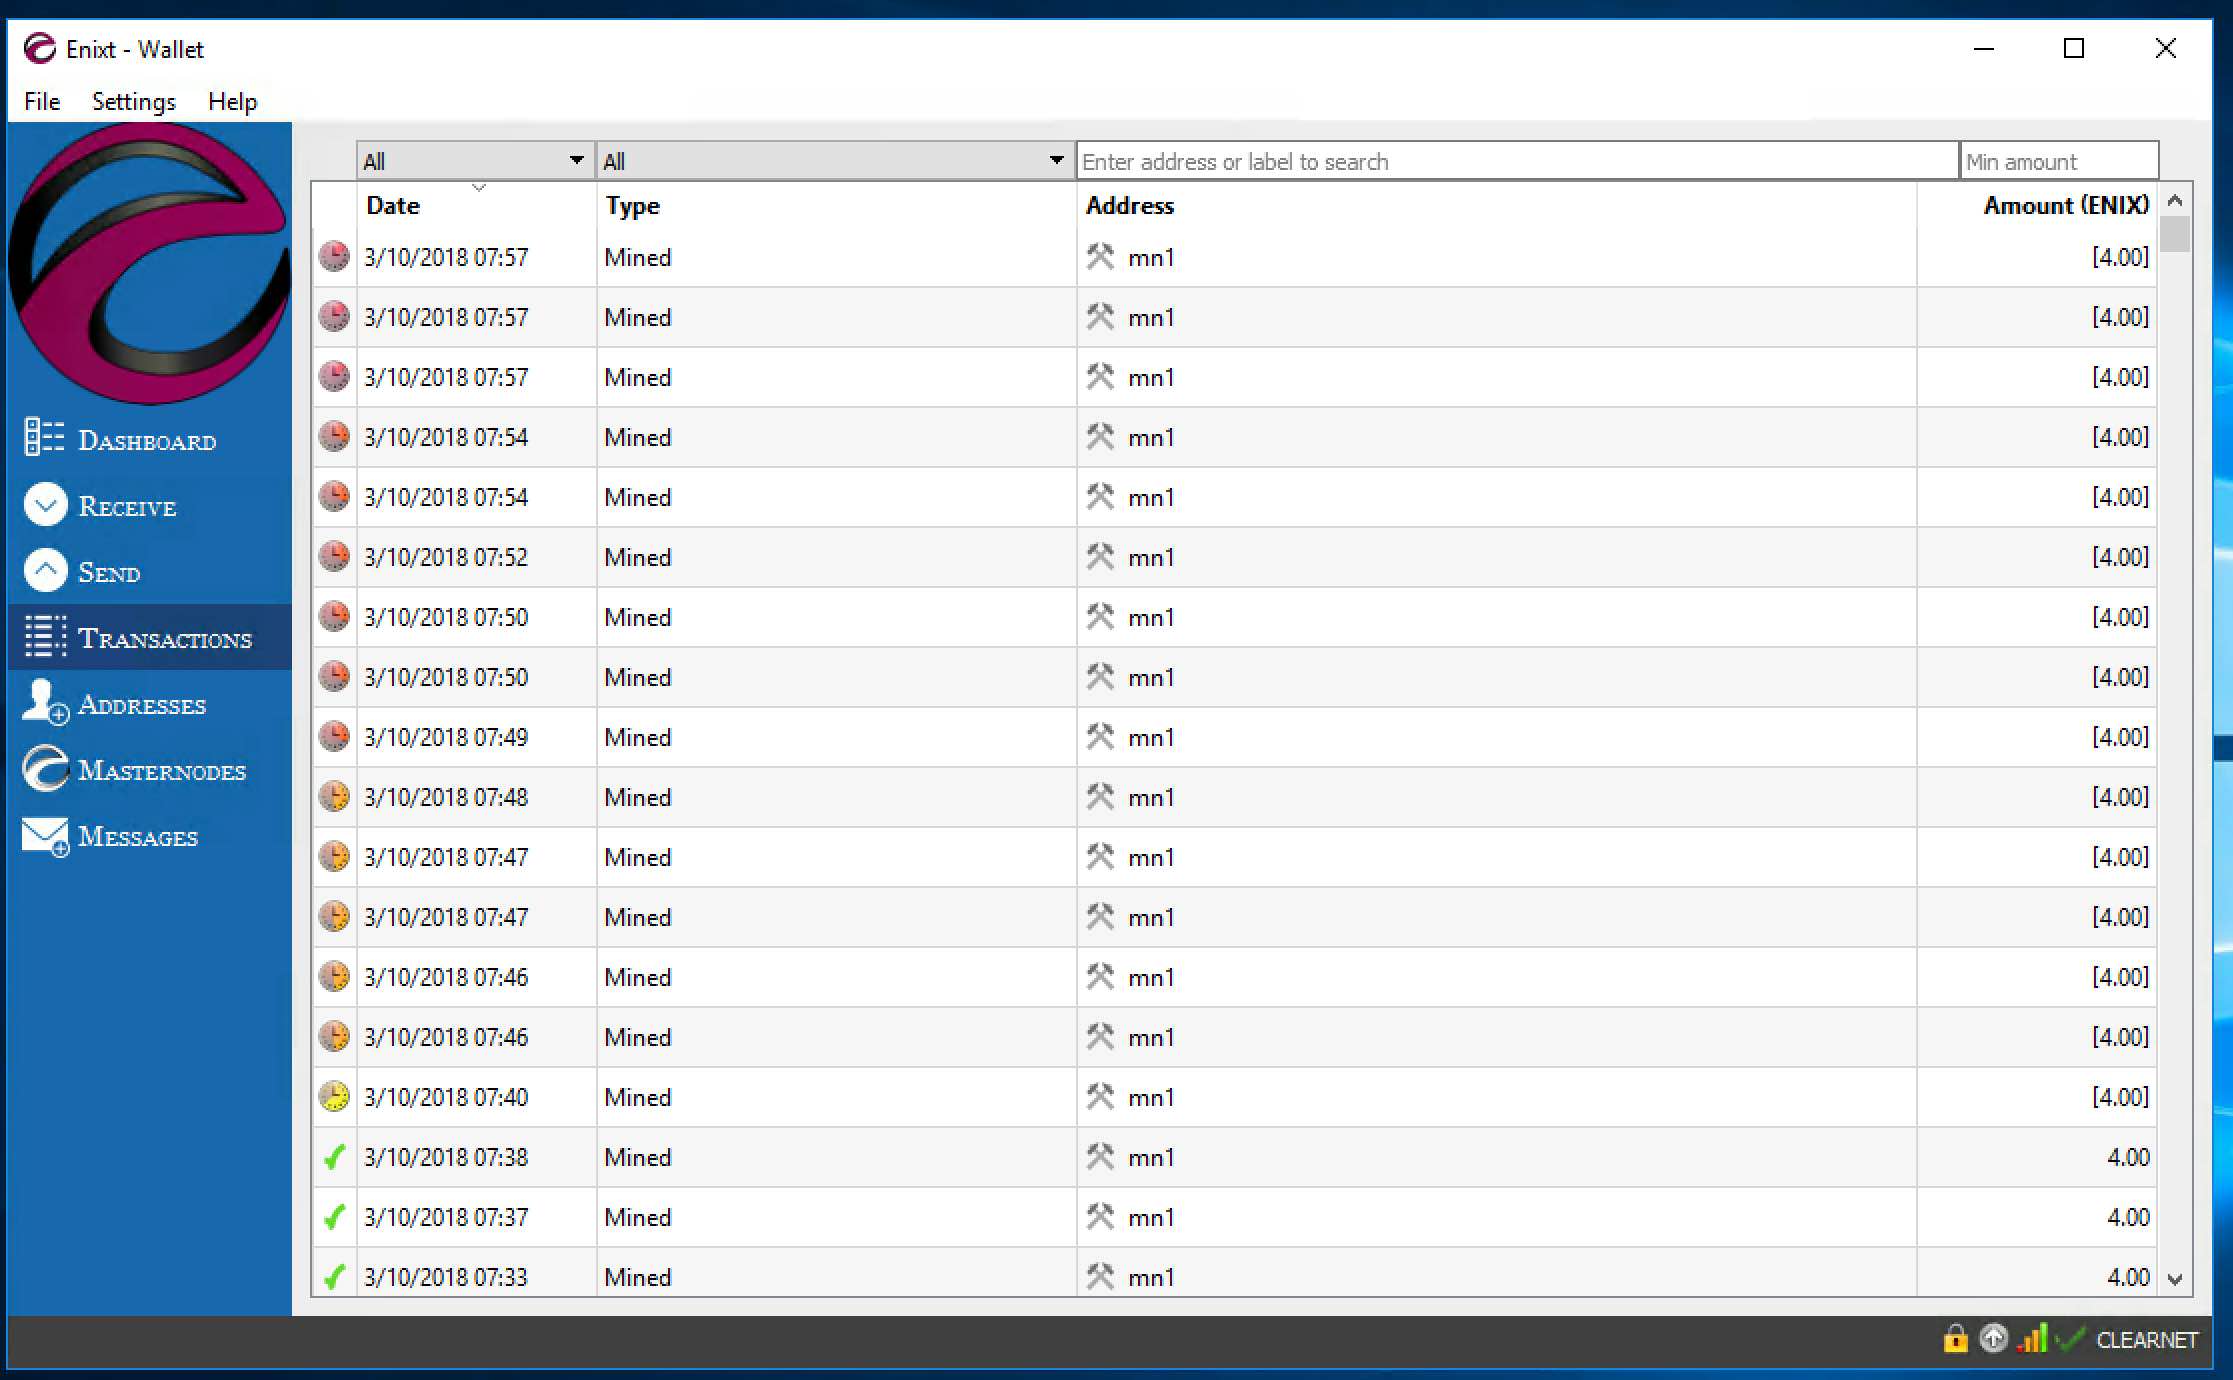The width and height of the screenshot is (2233, 1380).
Task: Click the mn1 address in 07:37 row
Action: [x=1151, y=1217]
